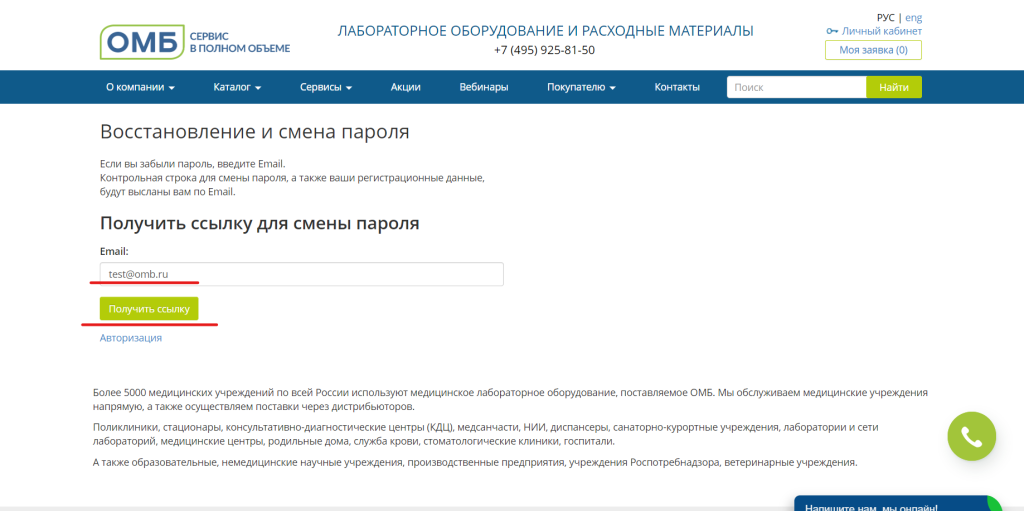The height and width of the screenshot is (511, 1024).
Task: Follow the Авторизация link
Action: coord(131,338)
